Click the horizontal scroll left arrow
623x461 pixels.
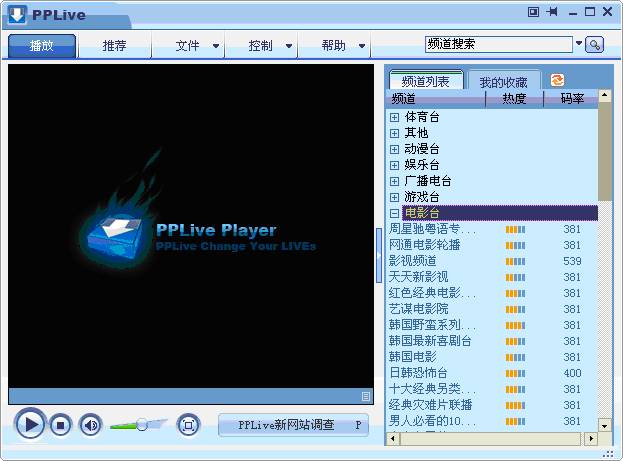point(393,439)
